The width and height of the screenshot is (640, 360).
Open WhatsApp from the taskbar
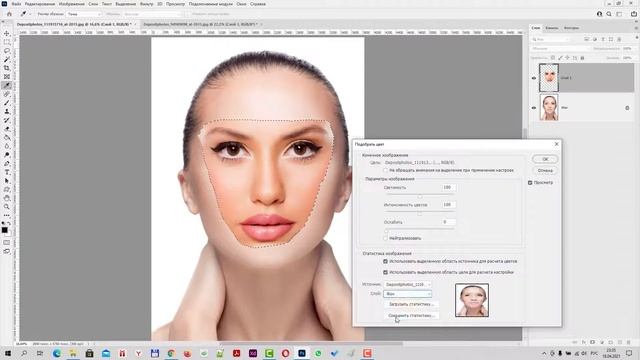[318, 353]
